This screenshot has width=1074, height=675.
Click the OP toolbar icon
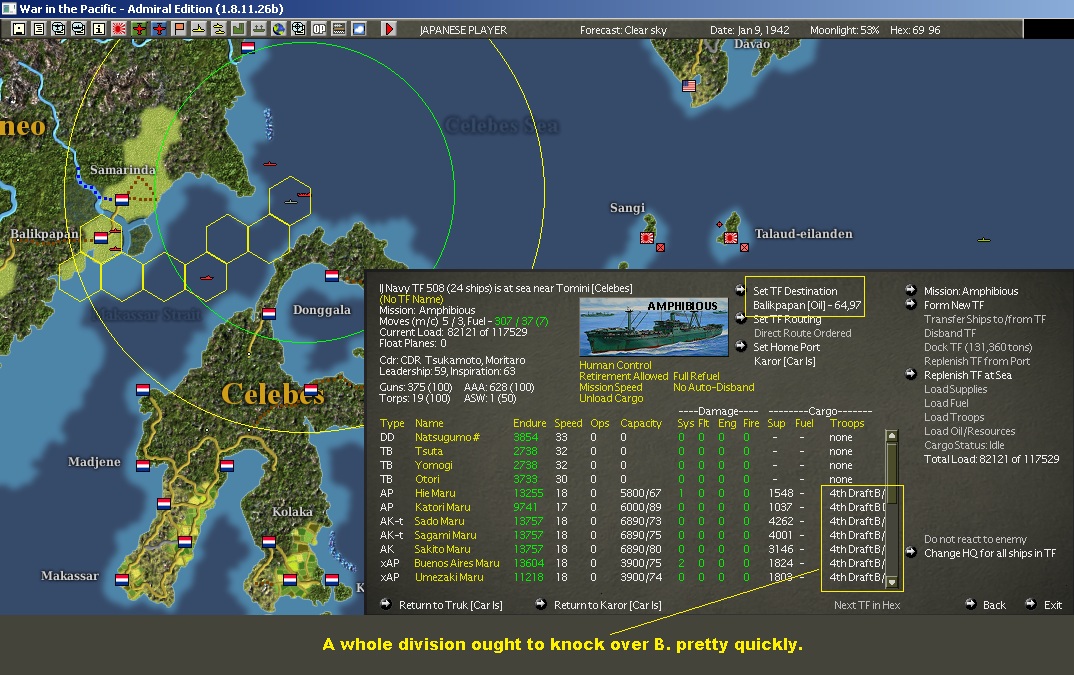(319, 29)
